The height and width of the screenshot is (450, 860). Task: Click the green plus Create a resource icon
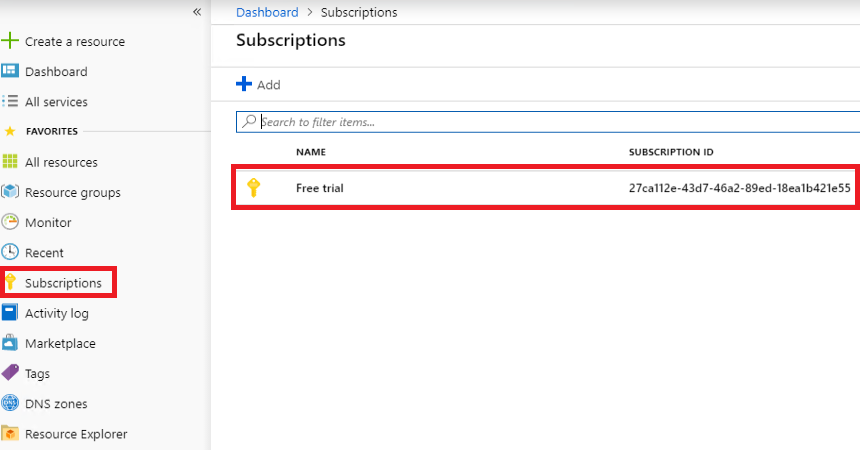click(x=10, y=41)
